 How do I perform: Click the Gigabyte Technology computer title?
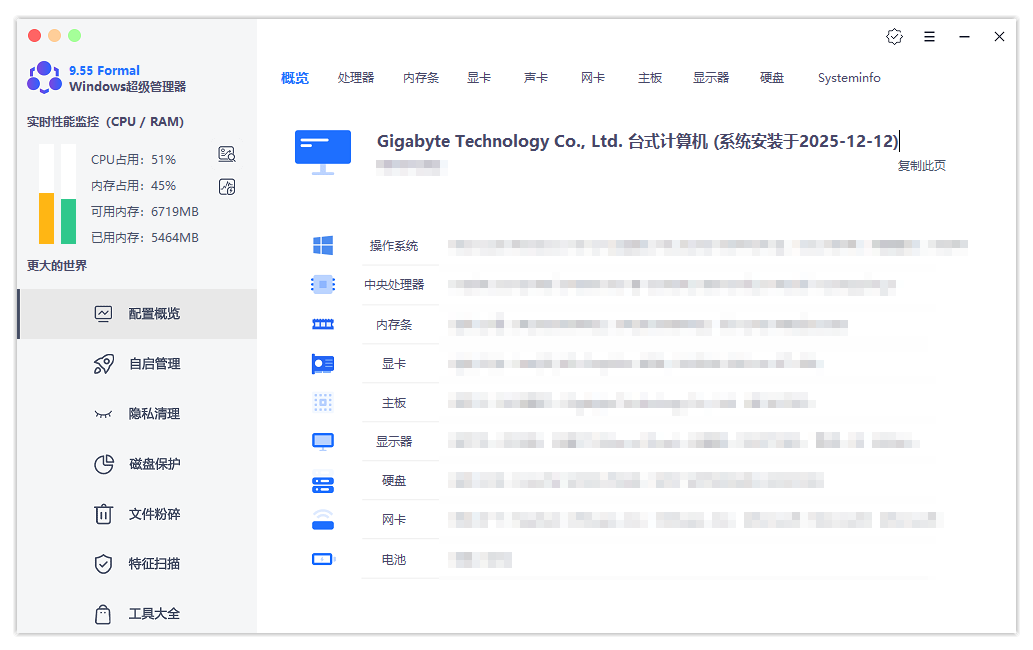tap(637, 141)
